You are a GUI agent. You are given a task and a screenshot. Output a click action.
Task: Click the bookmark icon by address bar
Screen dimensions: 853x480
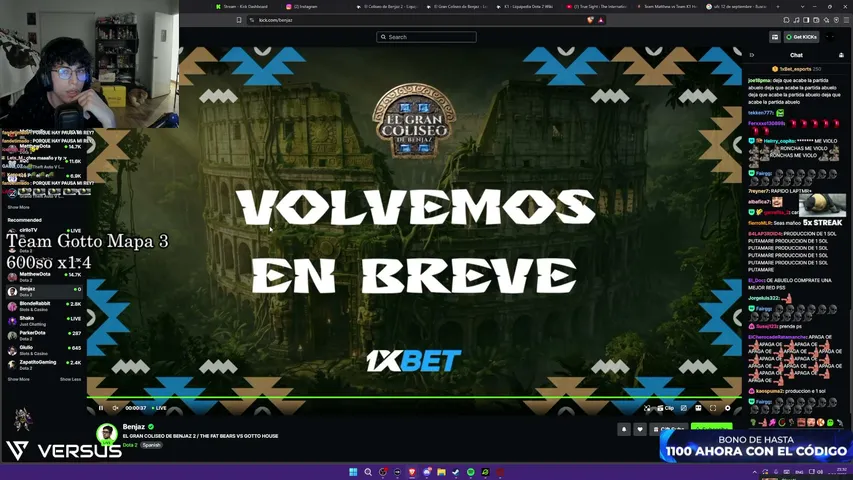click(x=239, y=20)
